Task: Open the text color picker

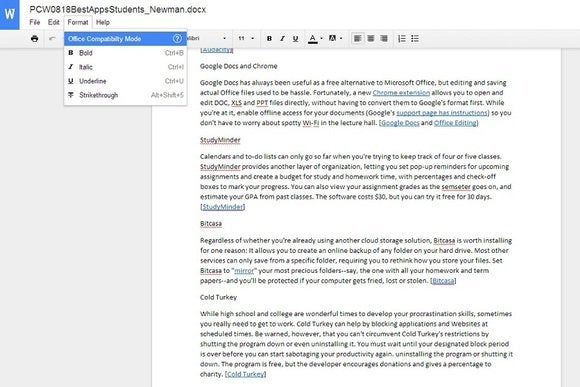Action: [313, 38]
